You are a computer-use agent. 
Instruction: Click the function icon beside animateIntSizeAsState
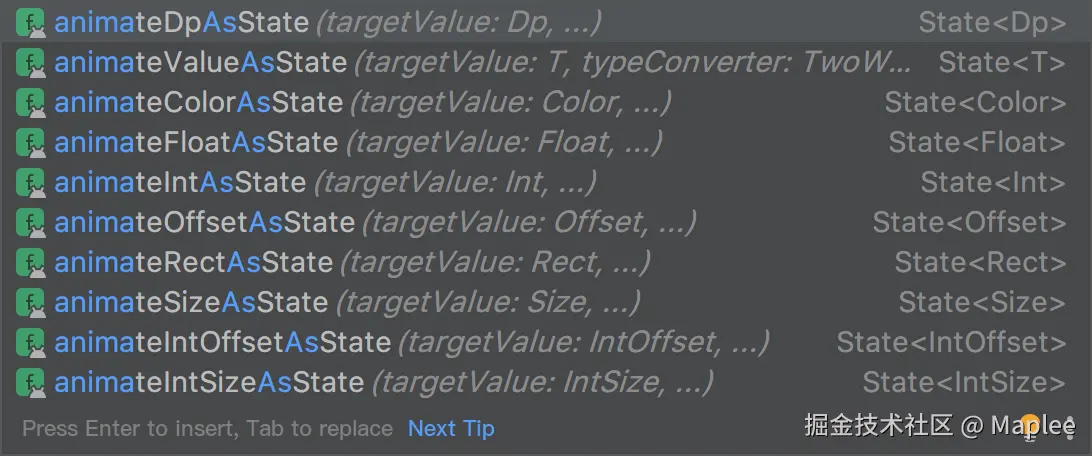tap(31, 382)
